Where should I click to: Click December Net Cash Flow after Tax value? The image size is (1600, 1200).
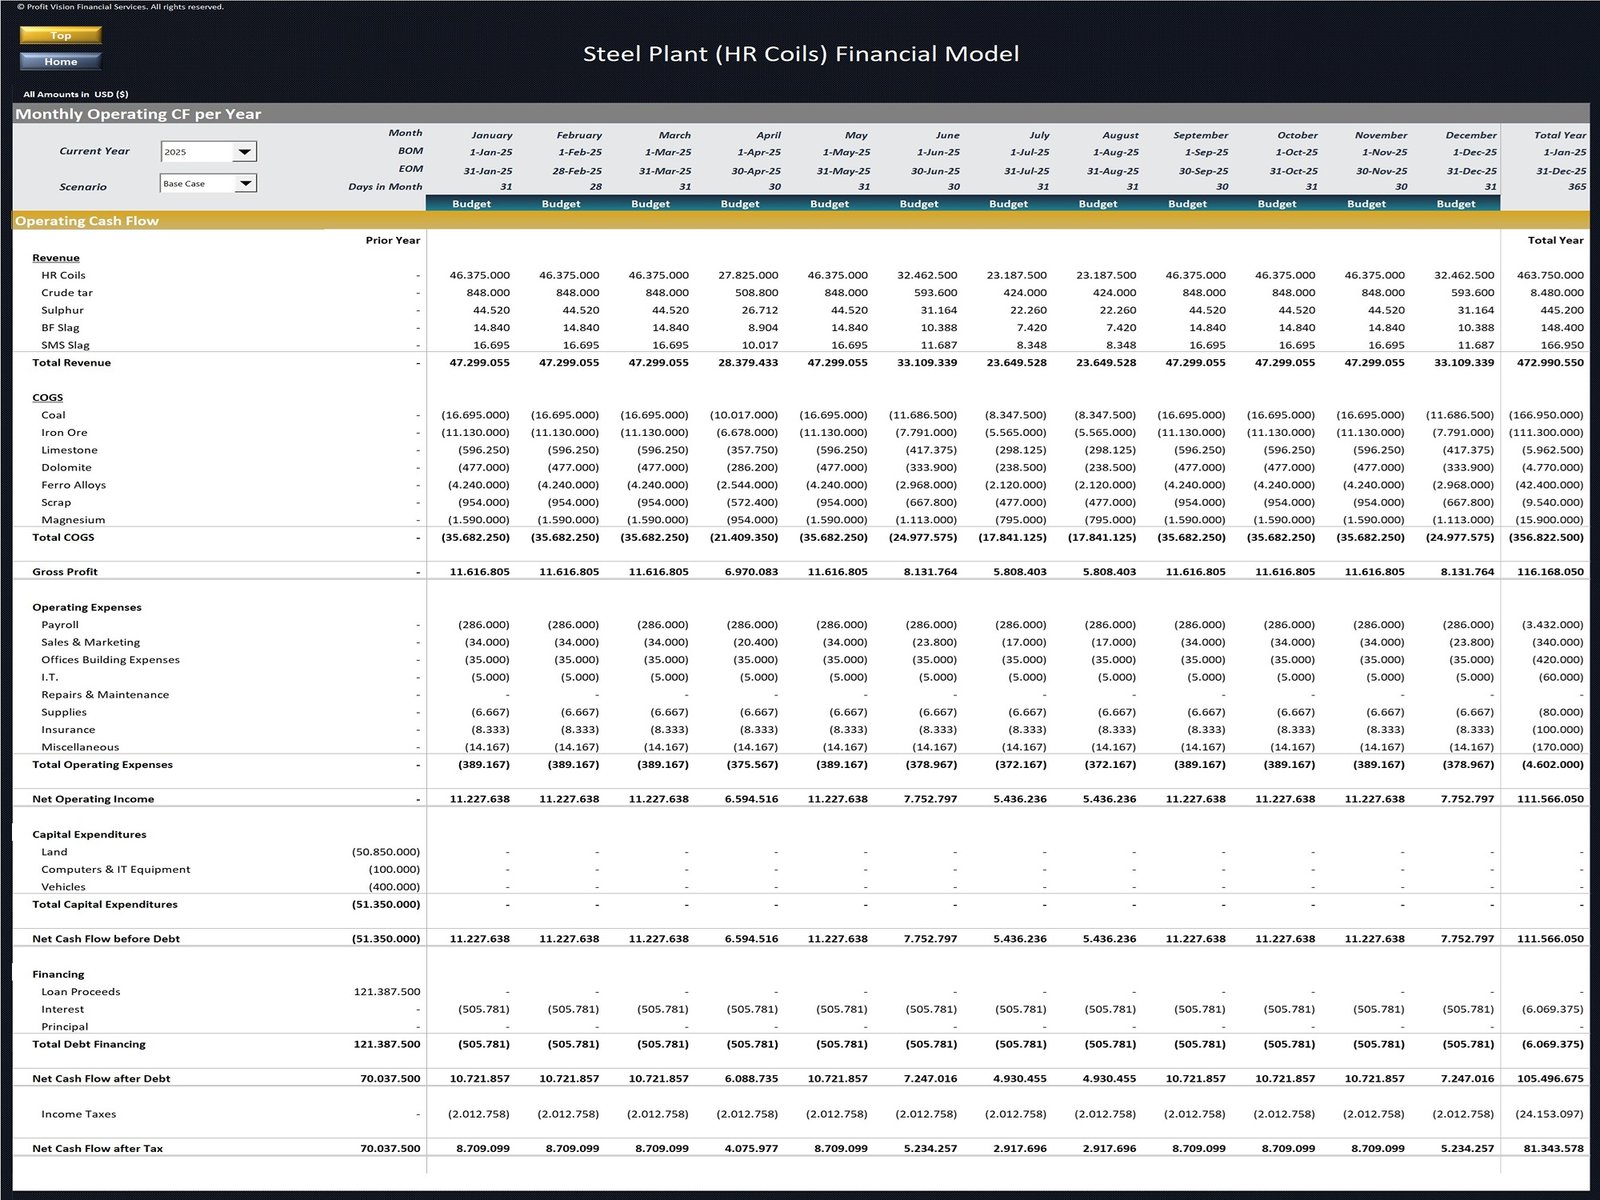click(1465, 1149)
